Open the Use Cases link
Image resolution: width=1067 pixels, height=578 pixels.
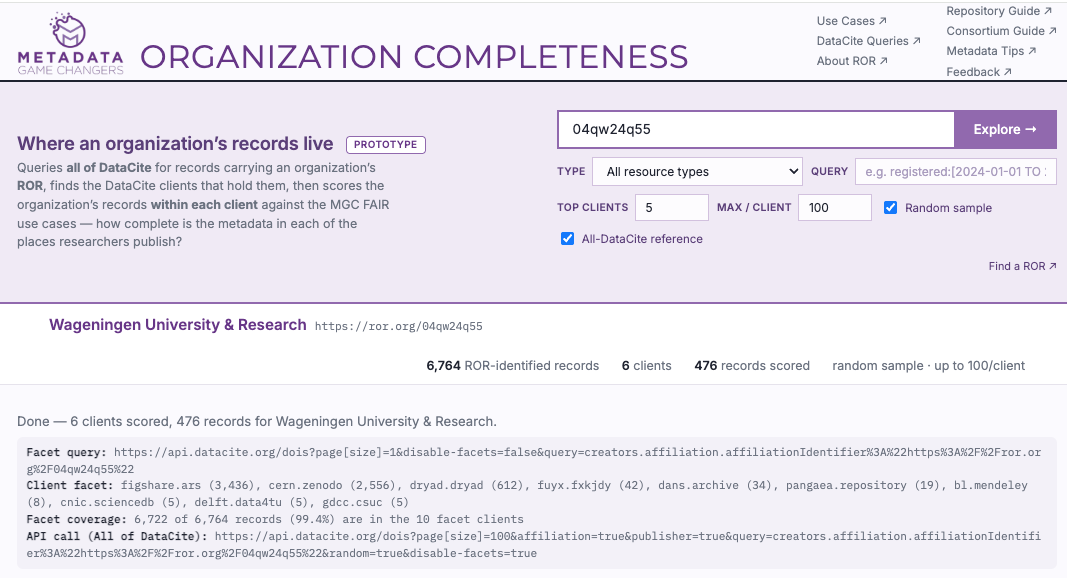(x=851, y=21)
